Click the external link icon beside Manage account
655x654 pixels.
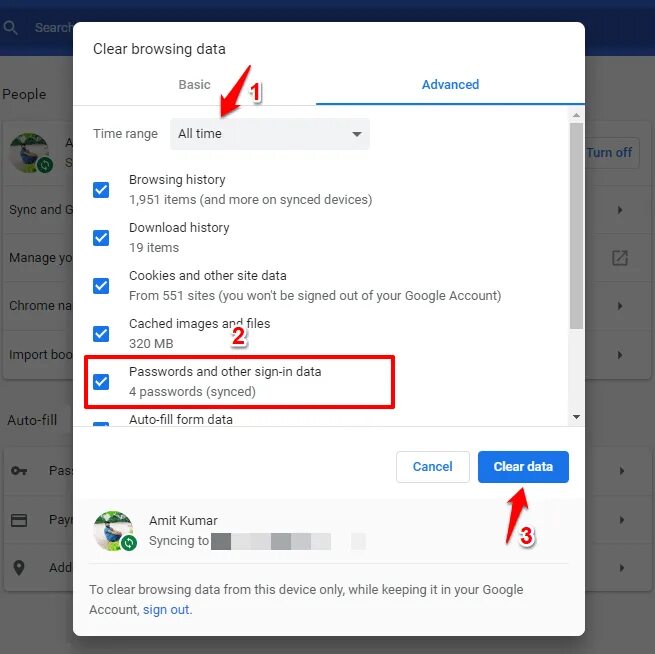pyautogui.click(x=620, y=258)
